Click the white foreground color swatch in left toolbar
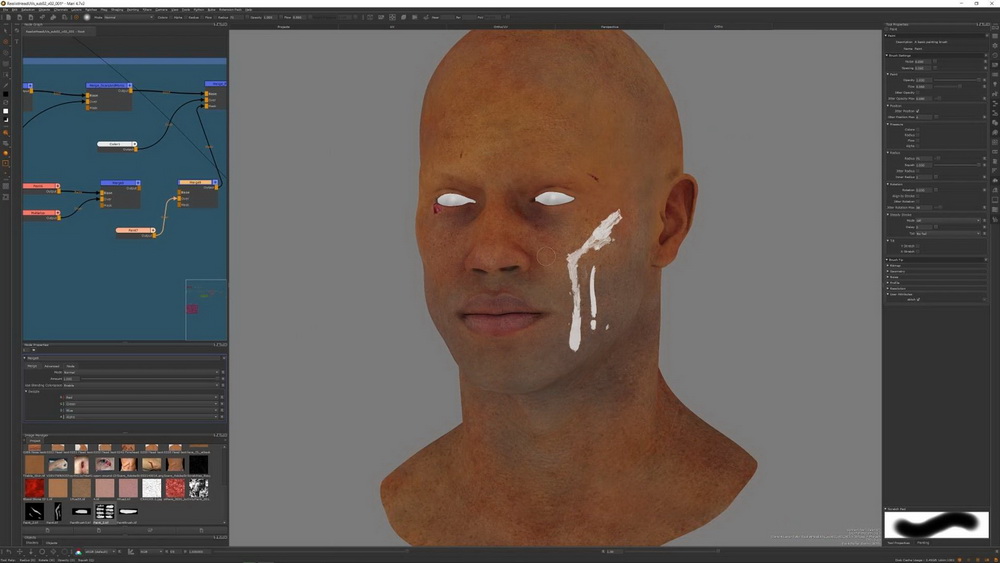This screenshot has width=1000, height=563. 6,111
